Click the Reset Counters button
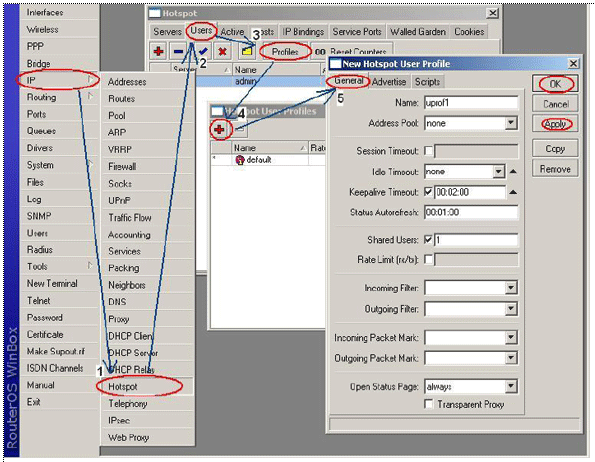This screenshot has width=595, height=462. 351,52
